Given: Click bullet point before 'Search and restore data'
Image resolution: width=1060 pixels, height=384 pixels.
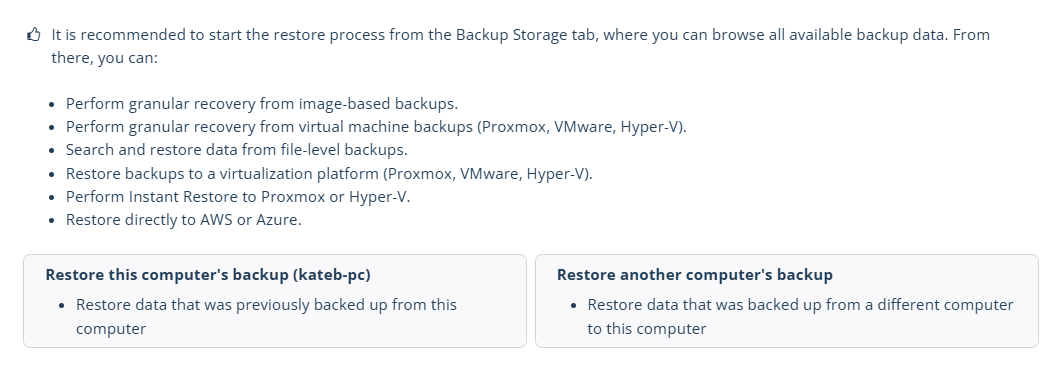Looking at the screenshot, I should (53, 151).
